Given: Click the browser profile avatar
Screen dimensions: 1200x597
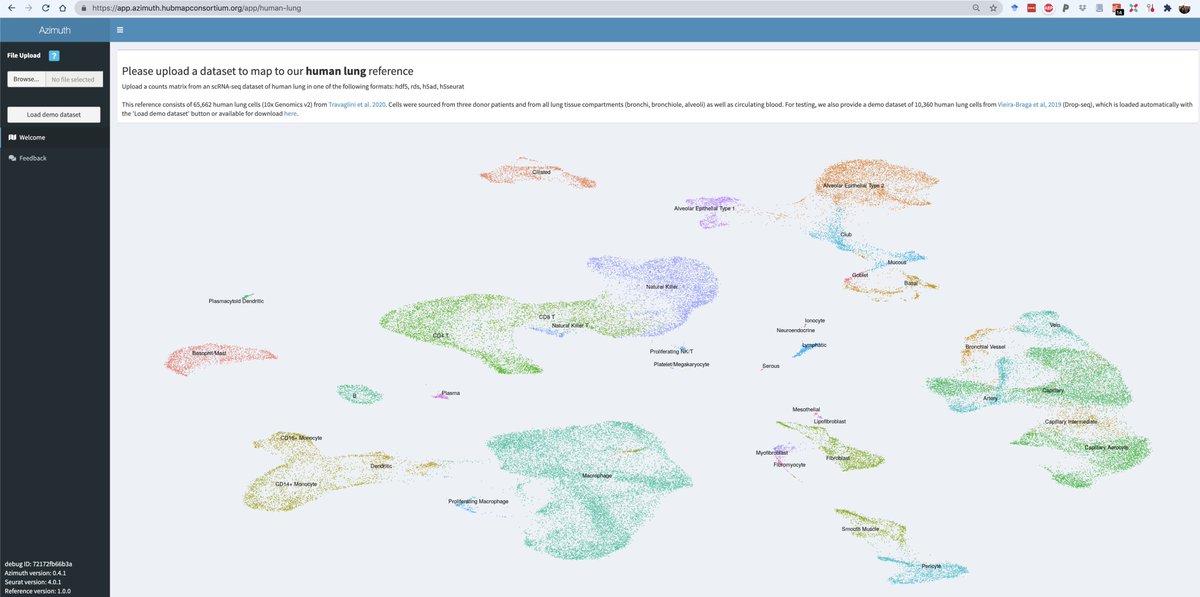Looking at the screenshot, I should click(1184, 7).
